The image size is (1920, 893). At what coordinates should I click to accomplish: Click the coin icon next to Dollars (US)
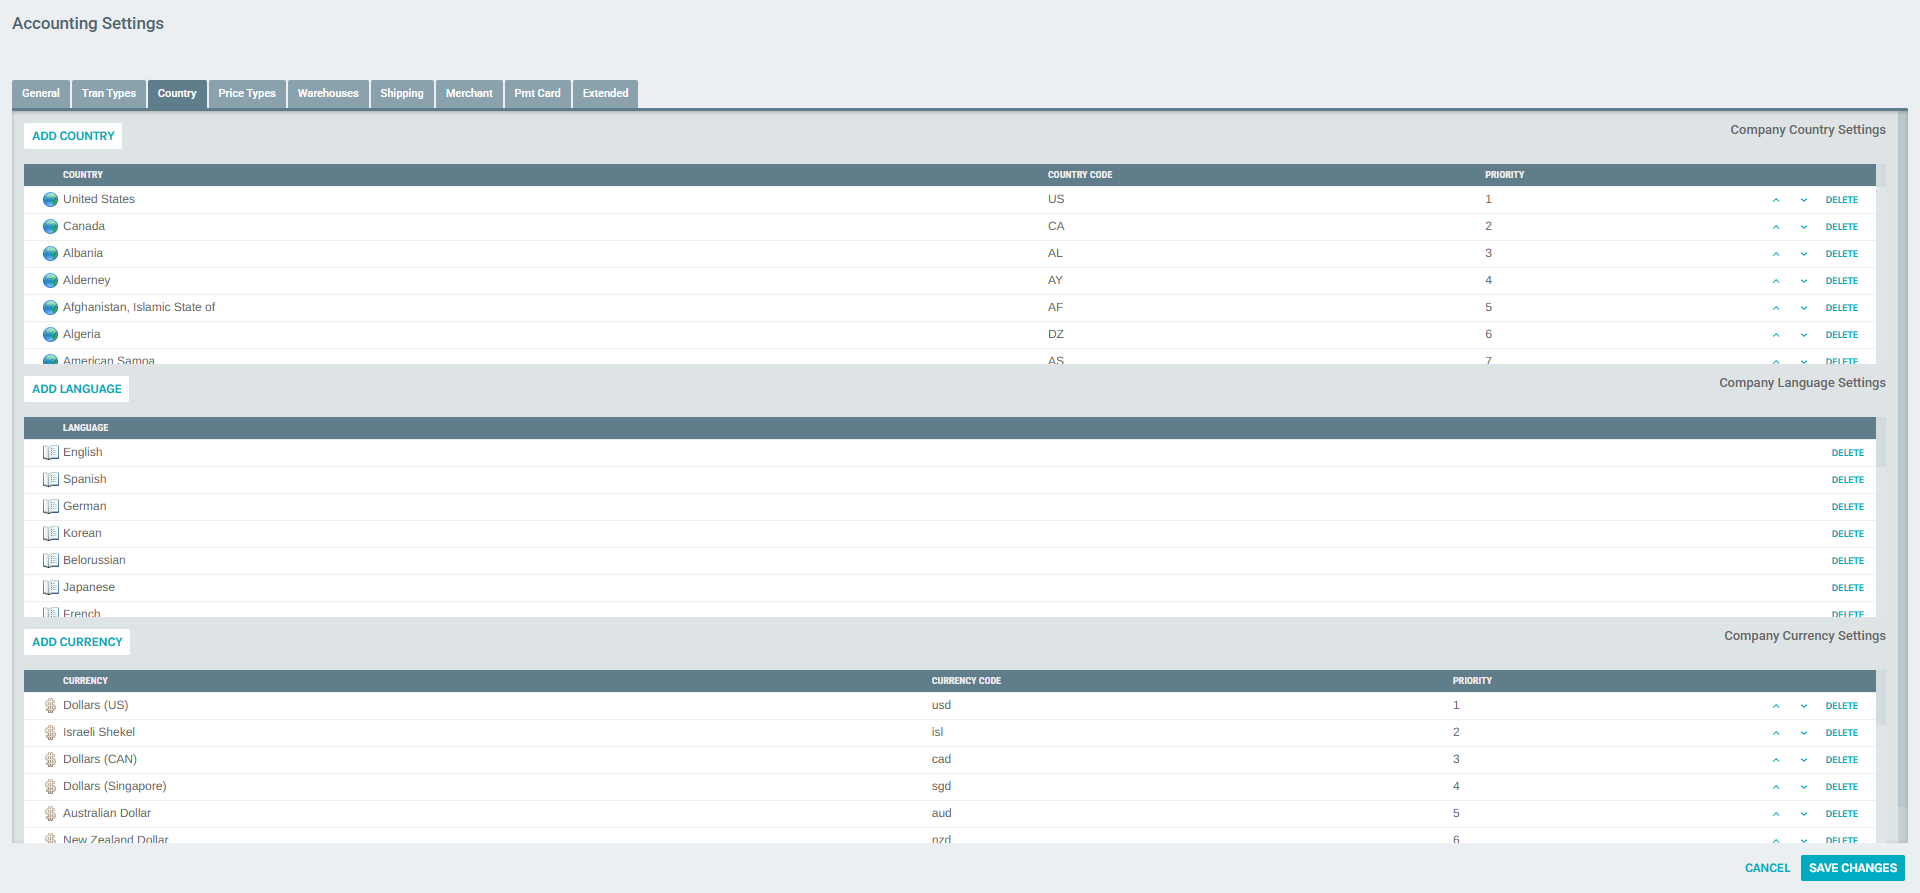pyautogui.click(x=50, y=706)
